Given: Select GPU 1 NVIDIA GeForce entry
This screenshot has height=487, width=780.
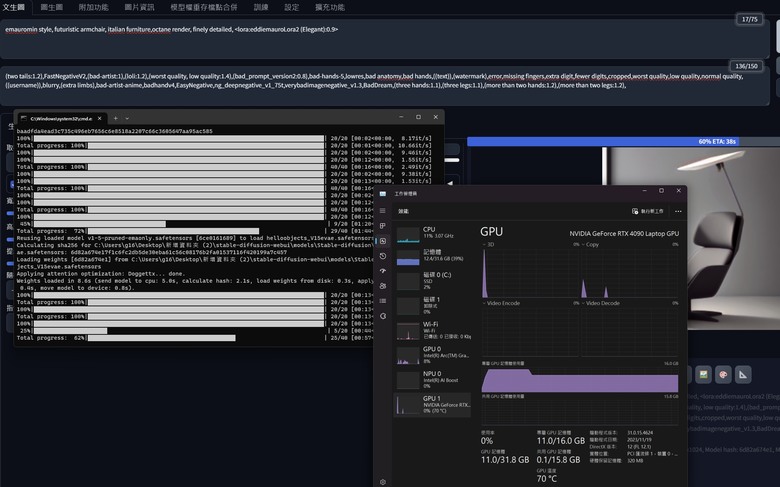Looking at the screenshot, I should tap(433, 404).
